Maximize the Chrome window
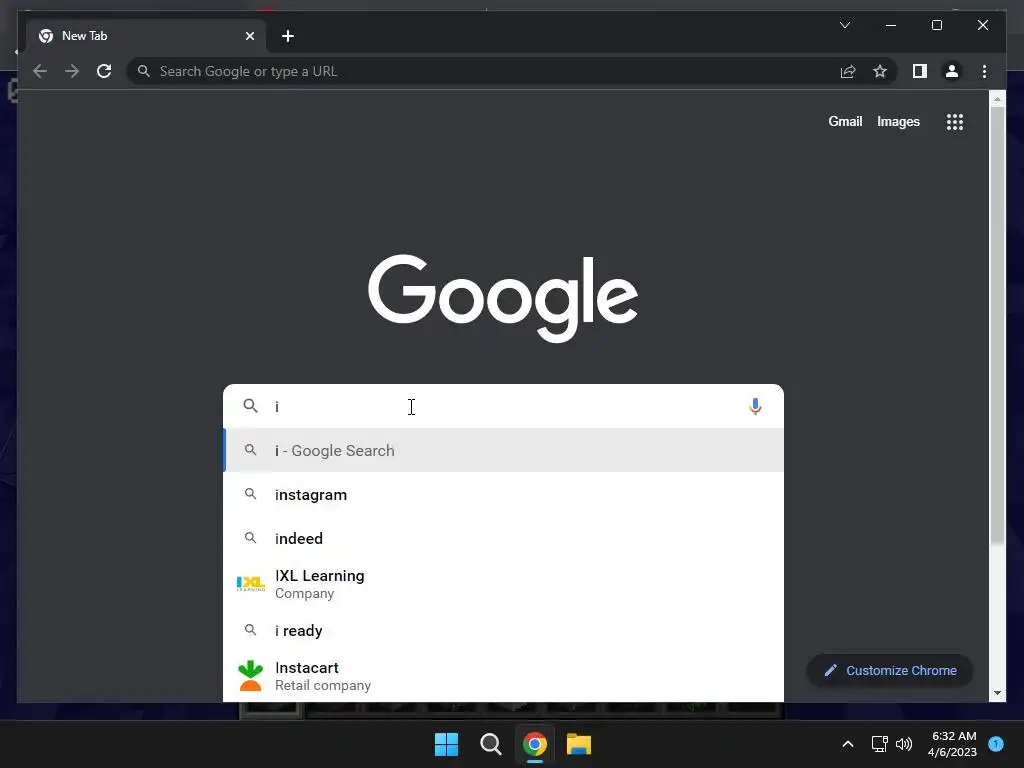The image size is (1024, 768). pyautogui.click(x=936, y=25)
